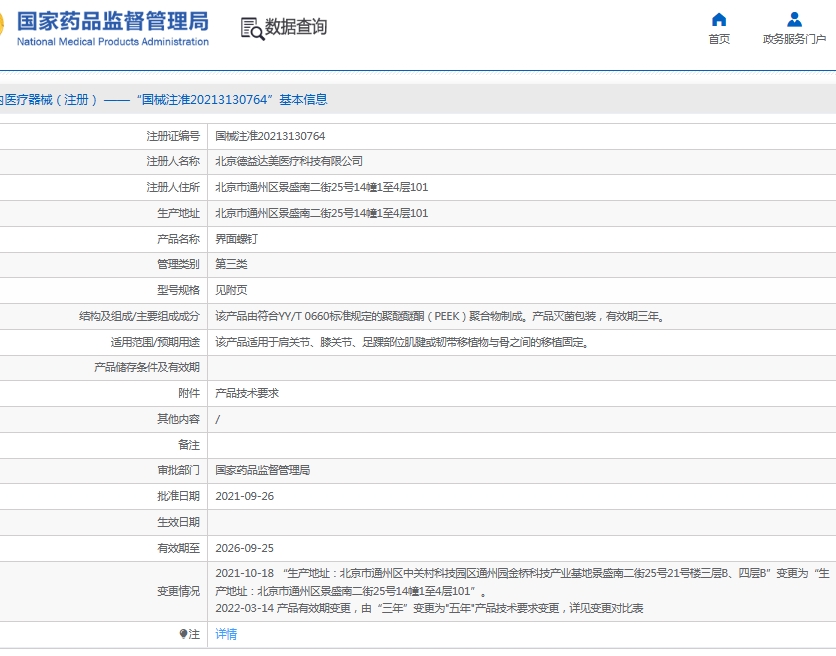Click the 注册人住所 address value

(321, 187)
